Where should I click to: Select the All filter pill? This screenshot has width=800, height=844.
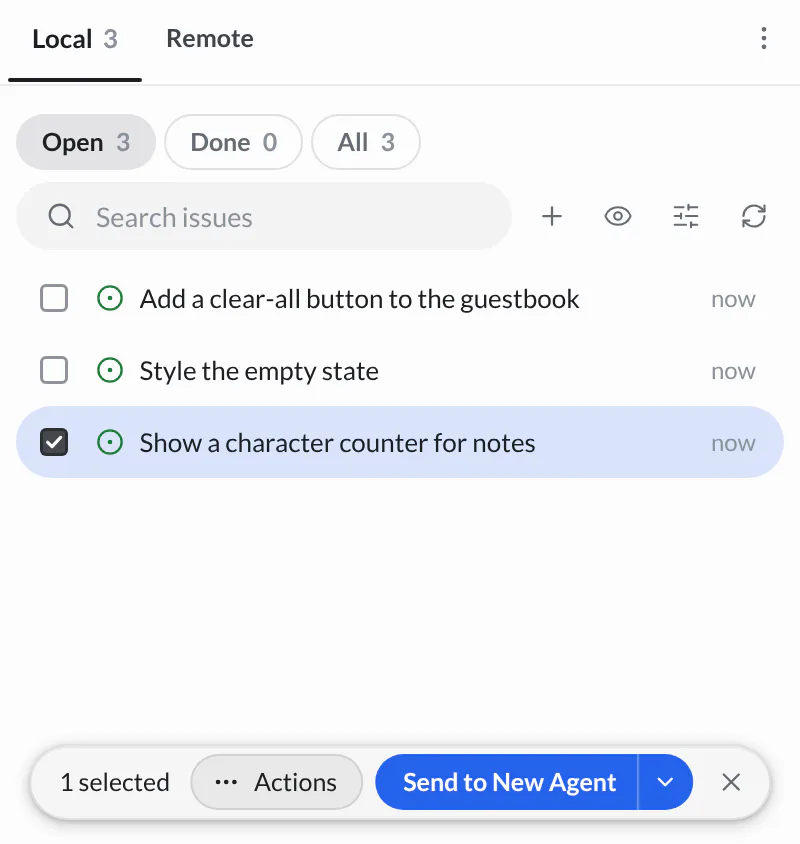pos(366,142)
